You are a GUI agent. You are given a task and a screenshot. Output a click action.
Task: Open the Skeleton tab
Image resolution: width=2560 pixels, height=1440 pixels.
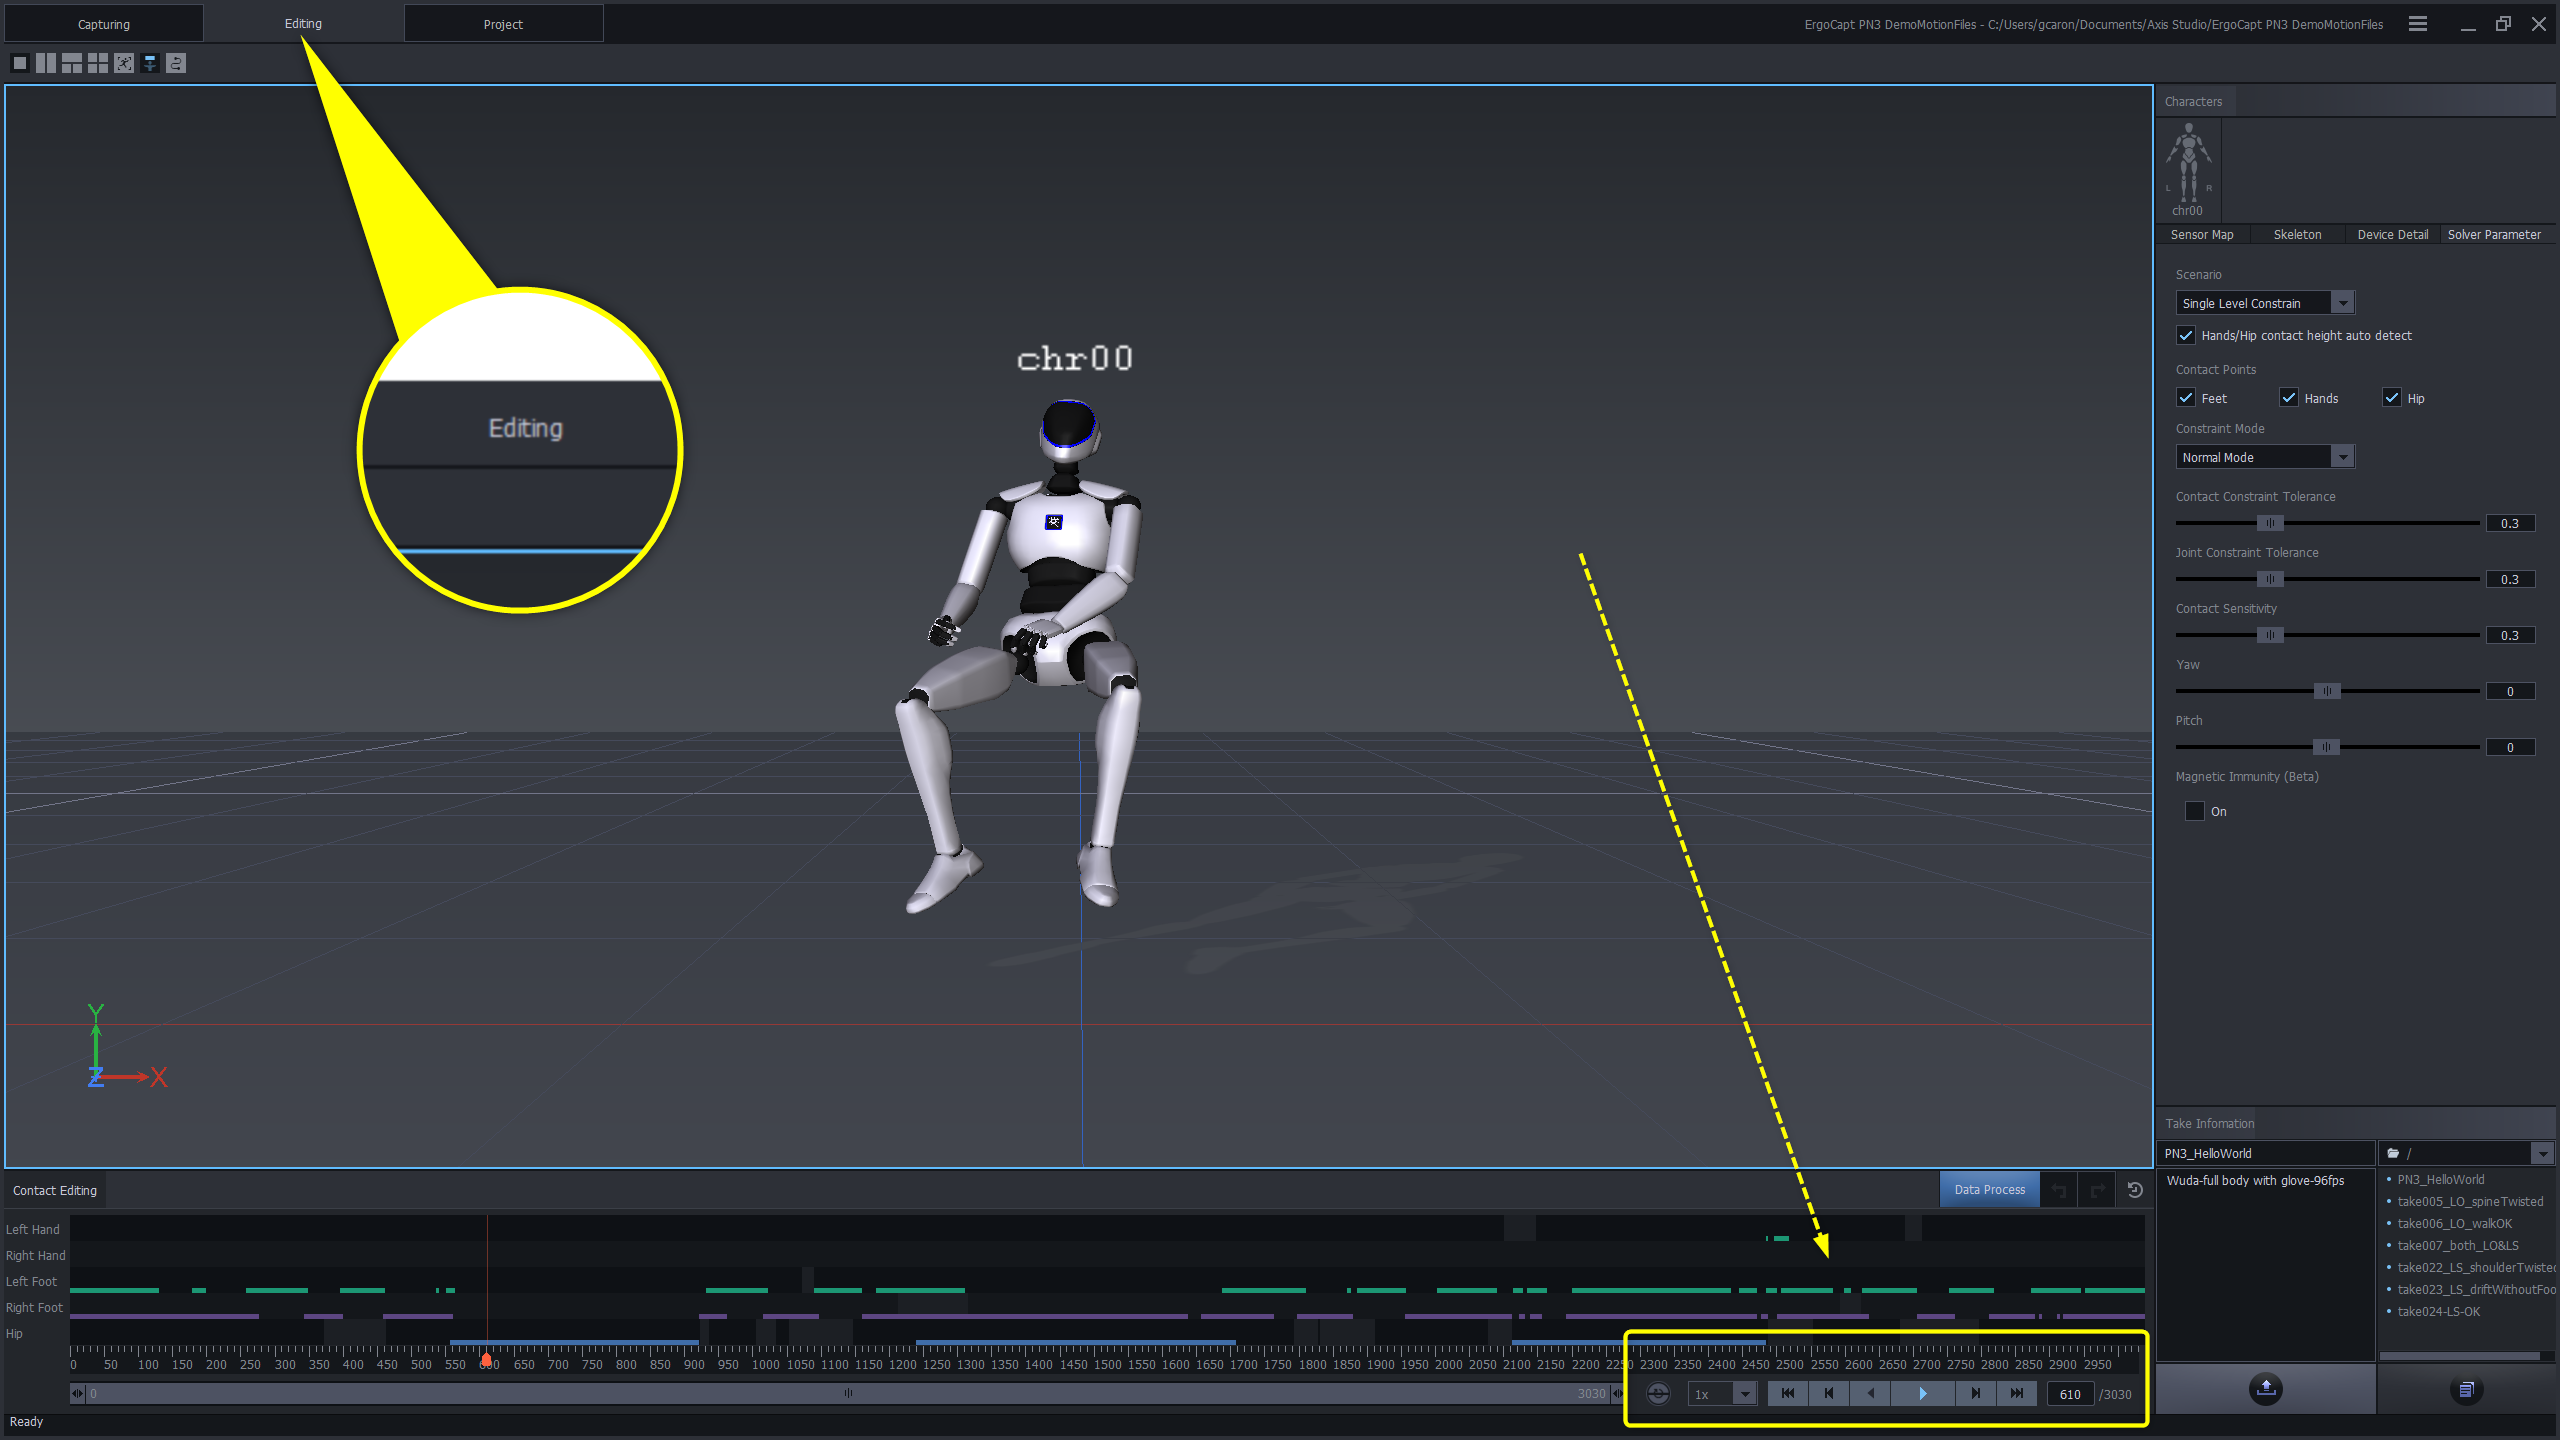pos(2297,235)
